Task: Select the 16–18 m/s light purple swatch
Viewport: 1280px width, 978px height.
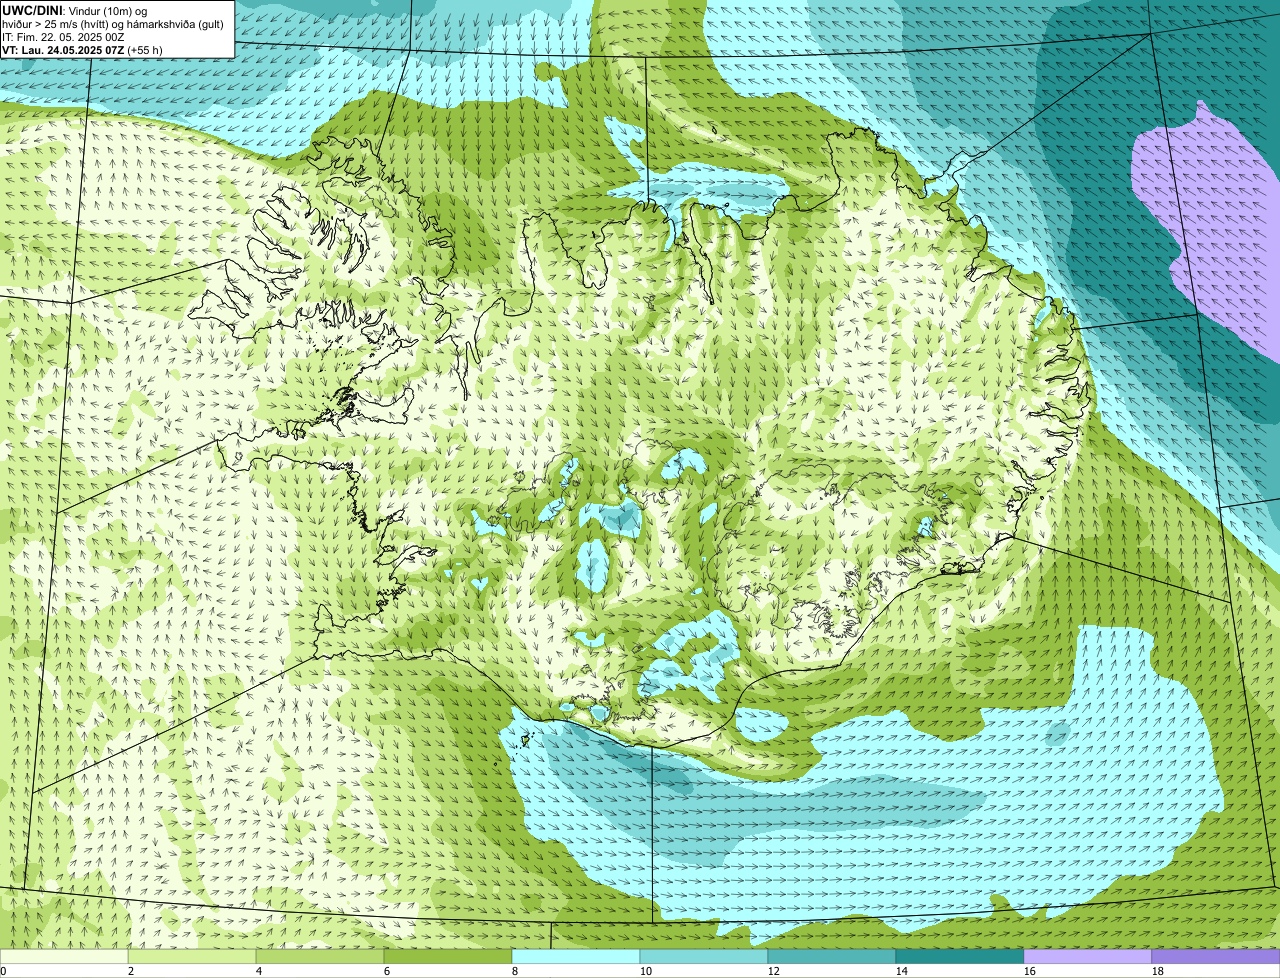Action: click(x=1088, y=956)
